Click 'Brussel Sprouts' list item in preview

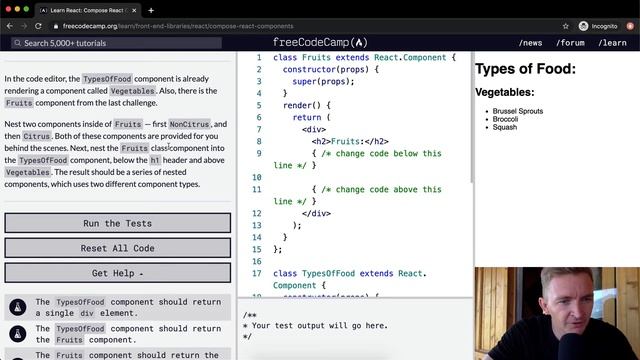pyautogui.click(x=518, y=111)
